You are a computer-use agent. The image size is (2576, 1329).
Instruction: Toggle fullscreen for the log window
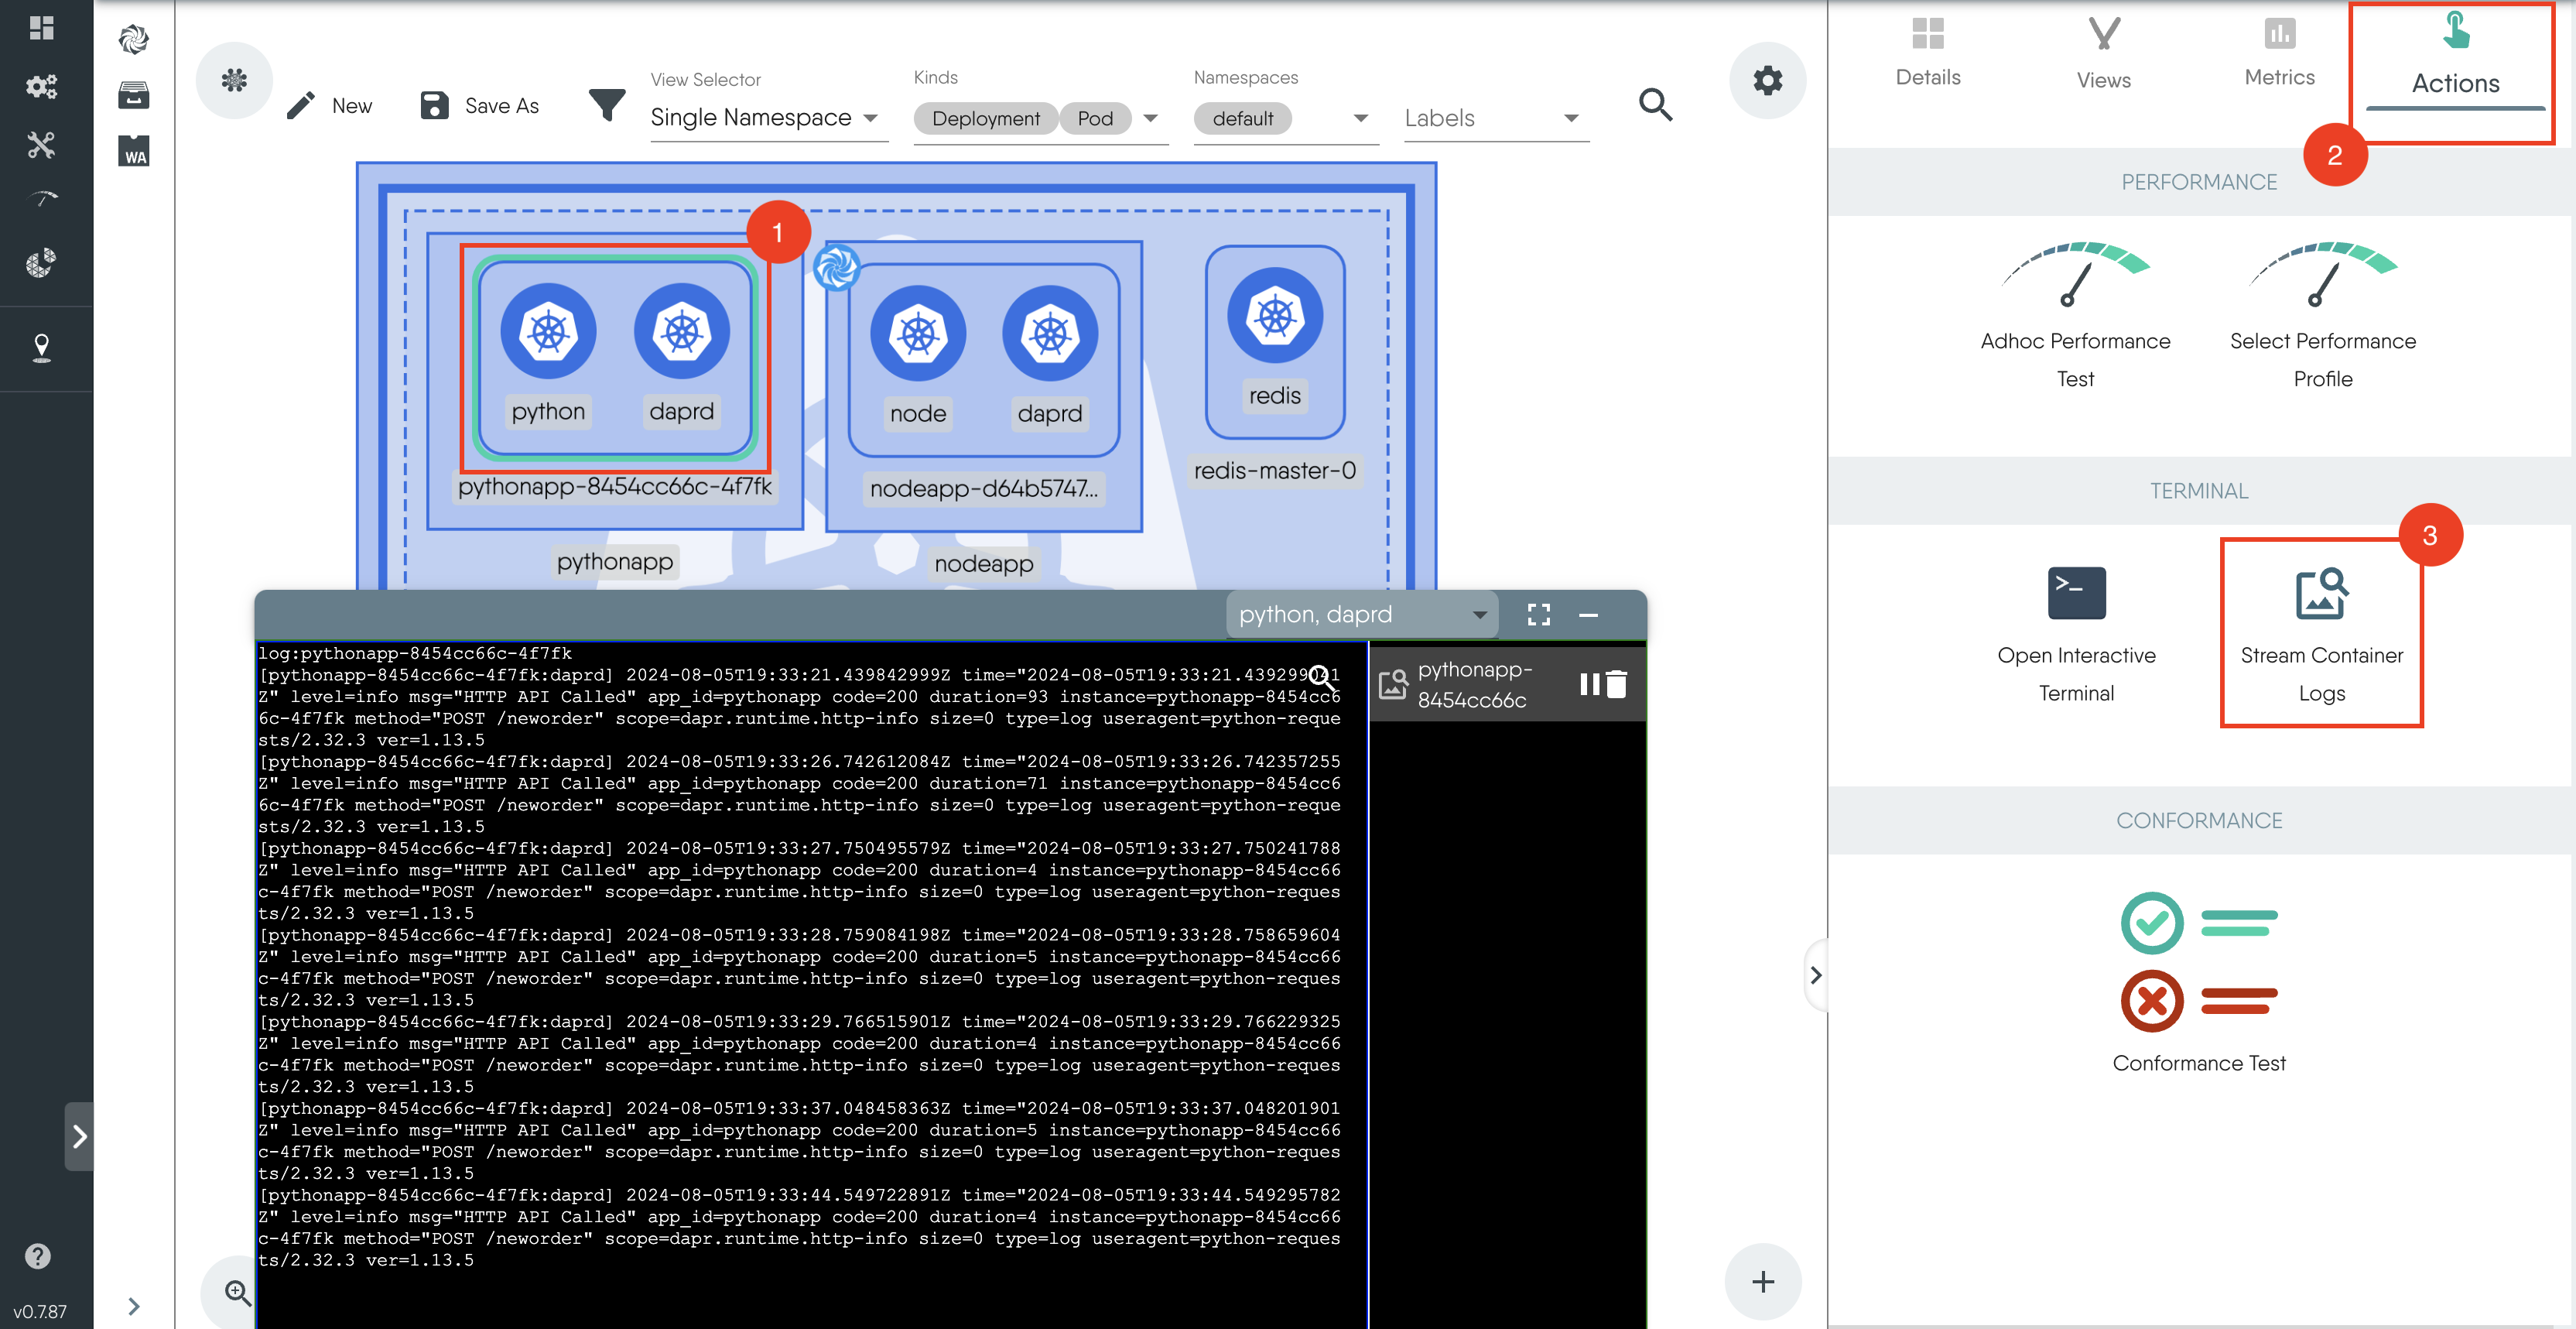click(x=1538, y=614)
